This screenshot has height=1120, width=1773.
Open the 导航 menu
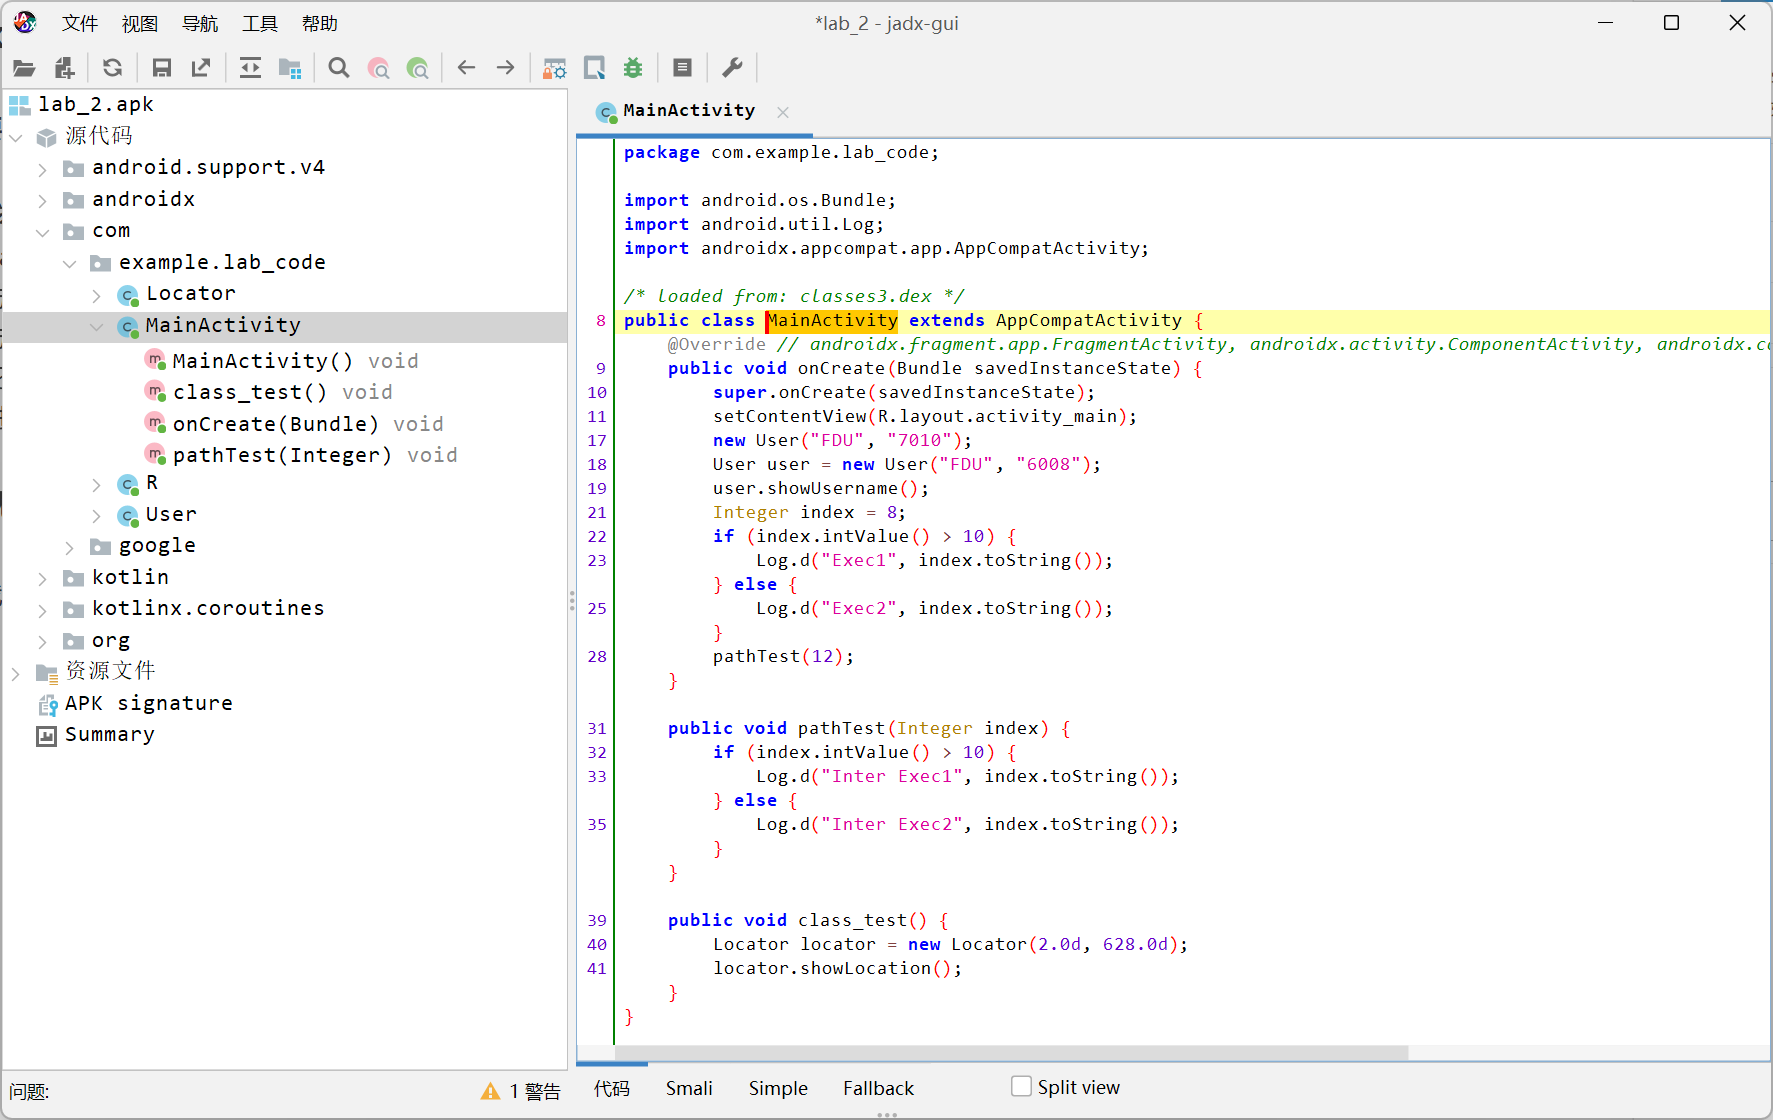[x=200, y=24]
